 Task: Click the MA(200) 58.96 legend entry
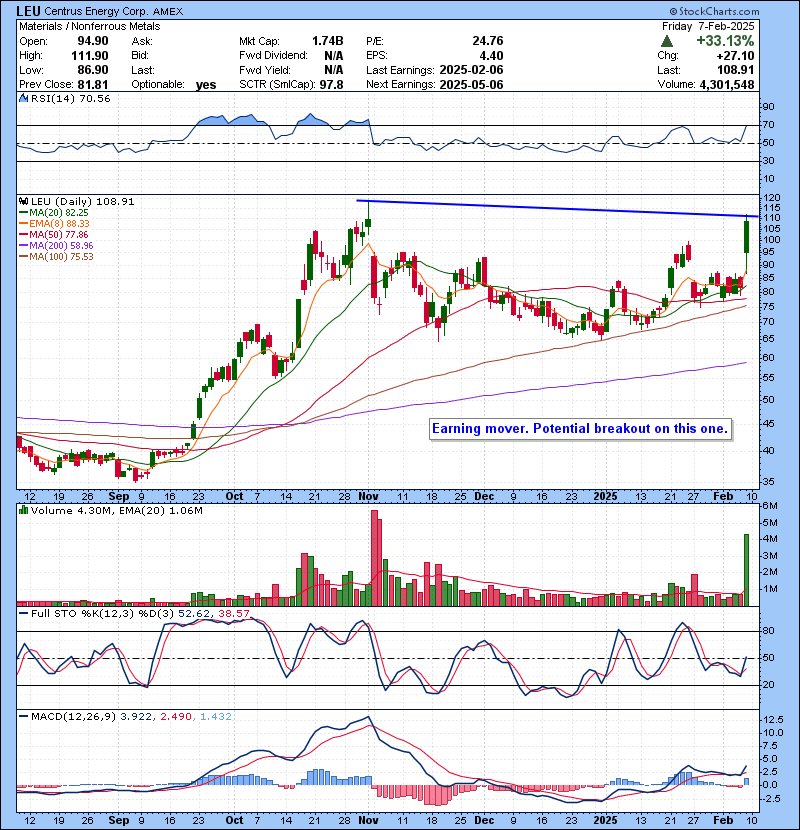[56, 246]
